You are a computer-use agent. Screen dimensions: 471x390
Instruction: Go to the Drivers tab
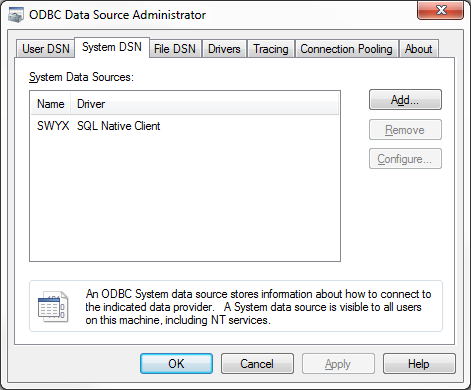224,49
